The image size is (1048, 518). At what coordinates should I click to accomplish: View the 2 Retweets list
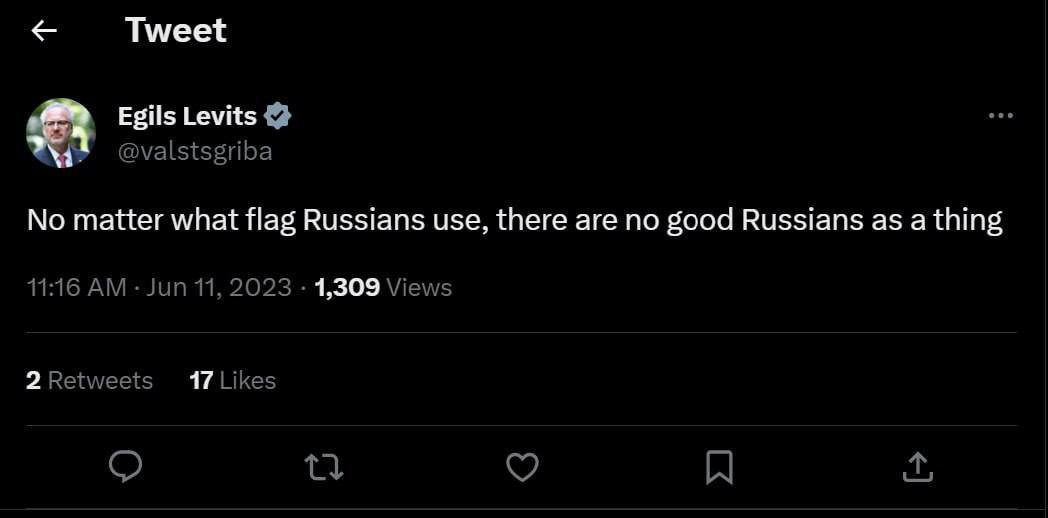coord(89,380)
